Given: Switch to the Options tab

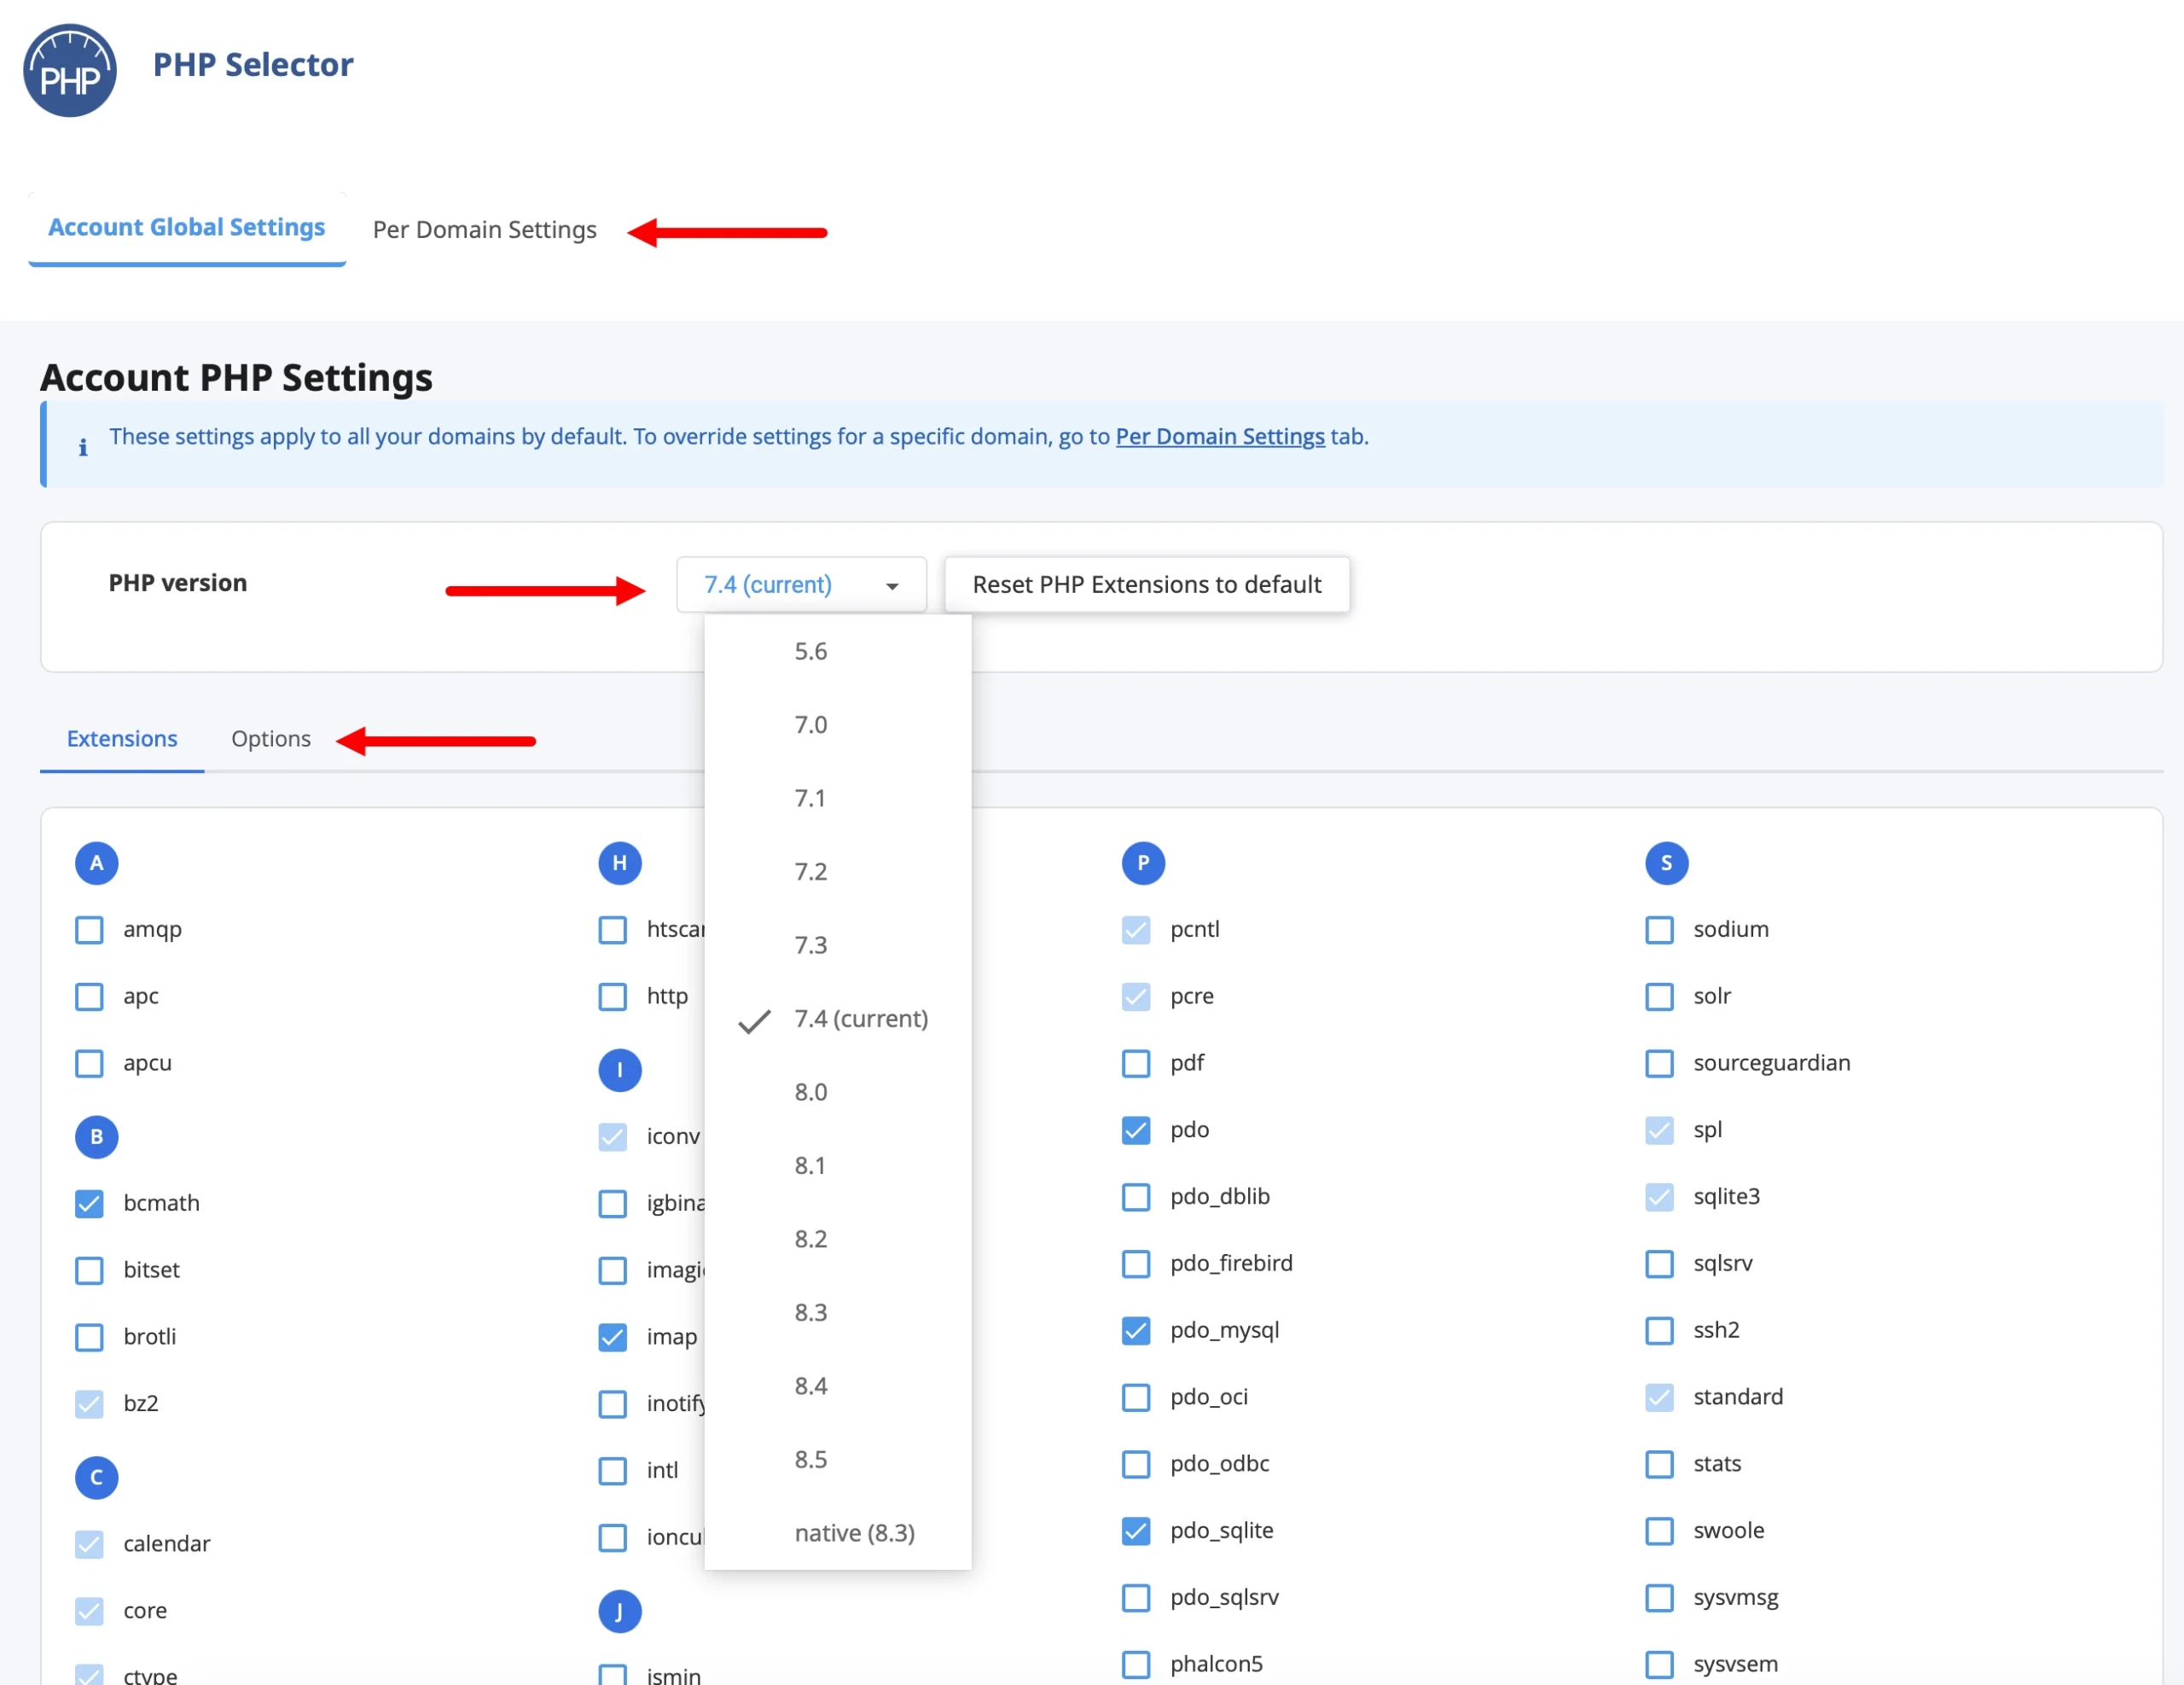Looking at the screenshot, I should (271, 739).
